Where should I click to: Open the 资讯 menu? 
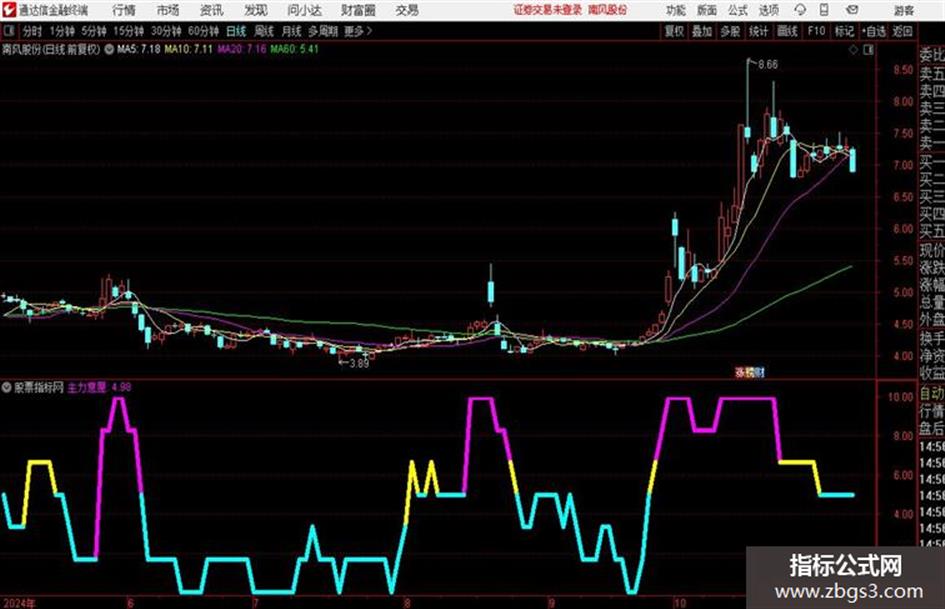point(212,10)
